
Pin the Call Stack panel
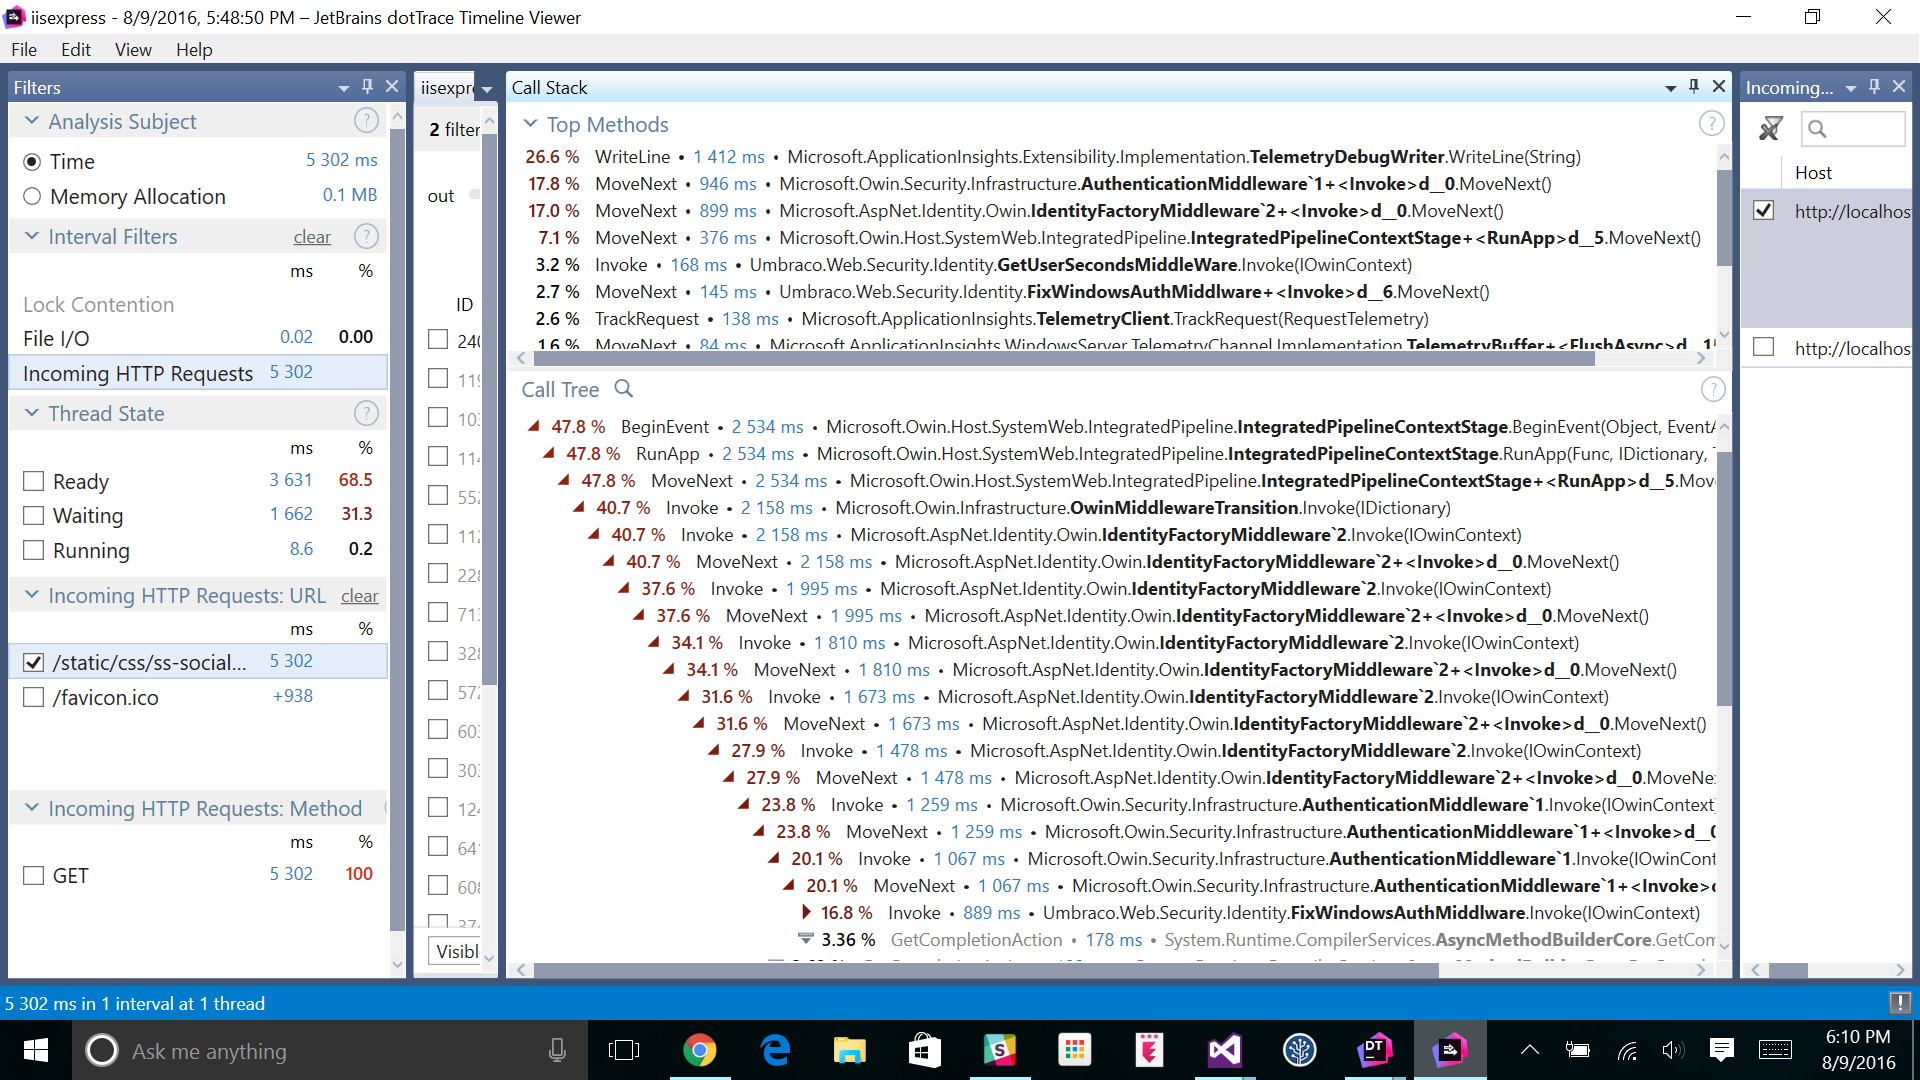coord(1693,87)
